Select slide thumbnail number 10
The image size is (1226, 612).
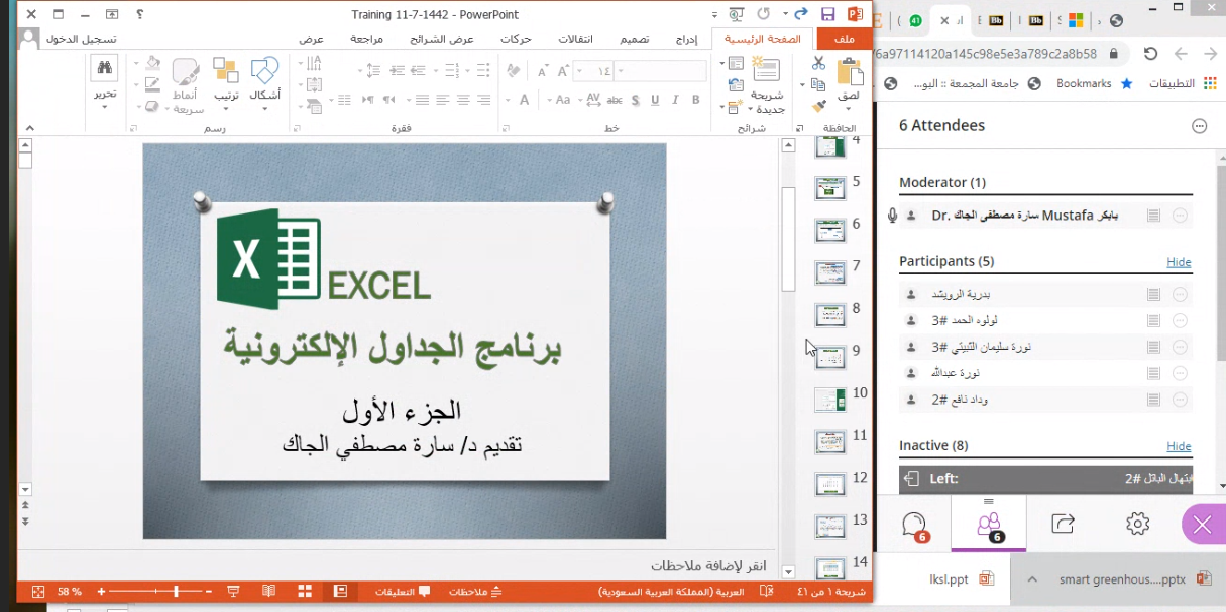830,400
